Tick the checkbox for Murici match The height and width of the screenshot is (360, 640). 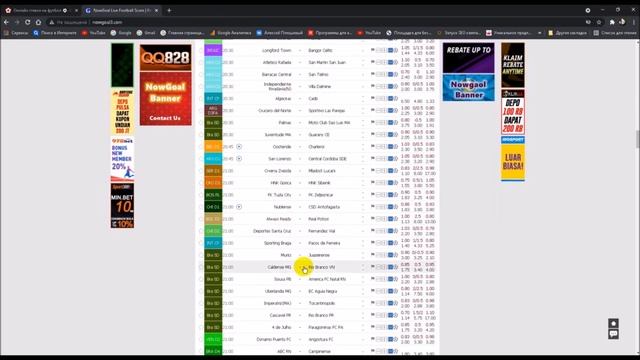[201, 255]
